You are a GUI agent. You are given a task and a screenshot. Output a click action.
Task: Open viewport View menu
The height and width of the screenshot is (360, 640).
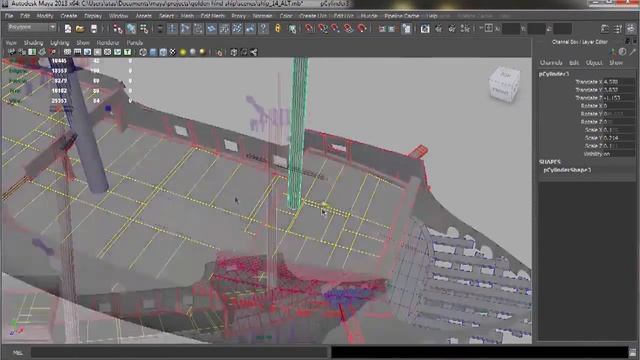tap(11, 43)
